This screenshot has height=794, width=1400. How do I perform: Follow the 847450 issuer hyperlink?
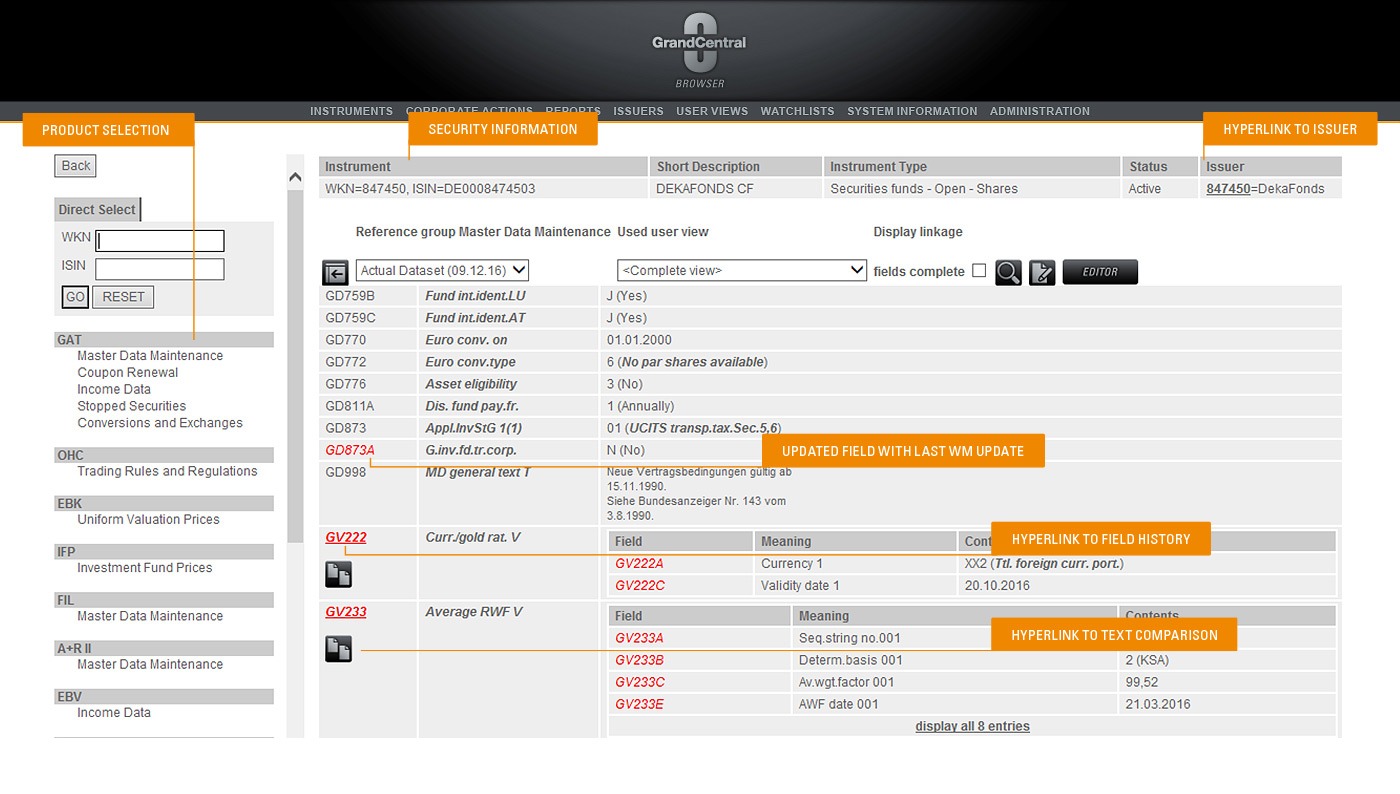pyautogui.click(x=1228, y=188)
